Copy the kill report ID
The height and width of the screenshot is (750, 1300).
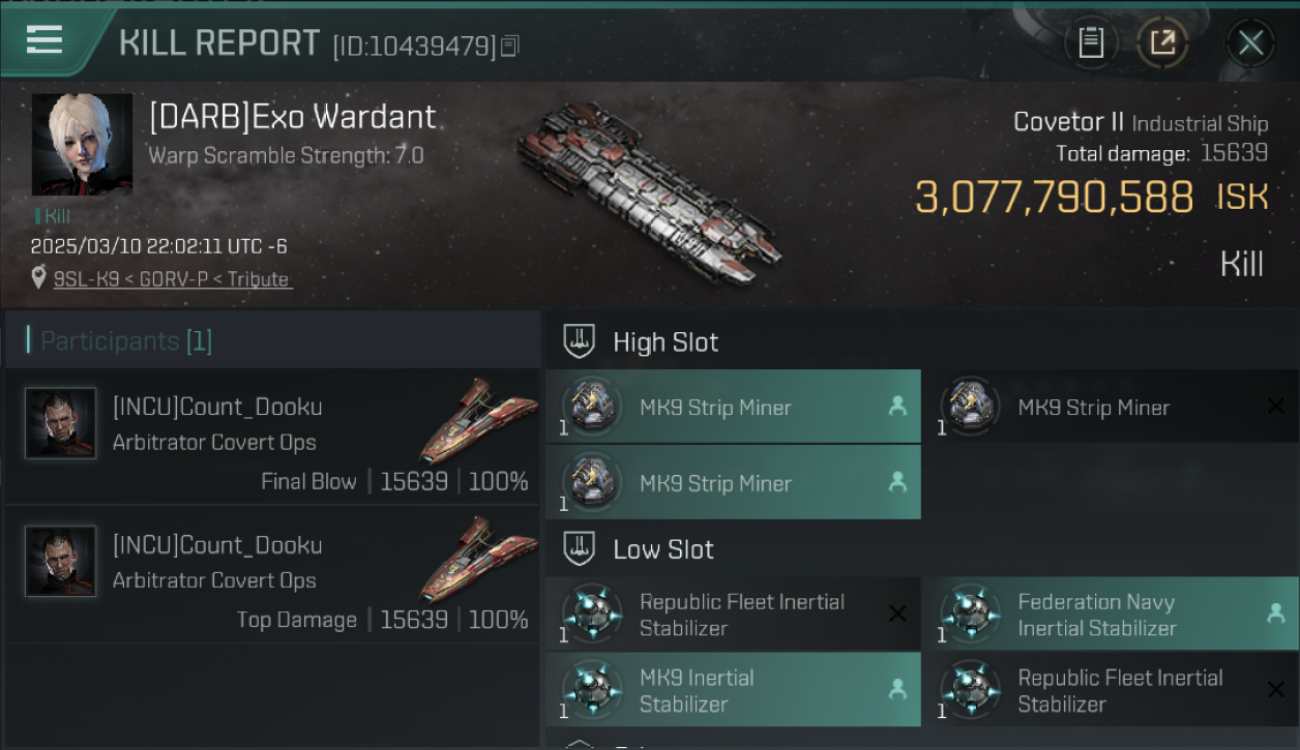click(510, 46)
